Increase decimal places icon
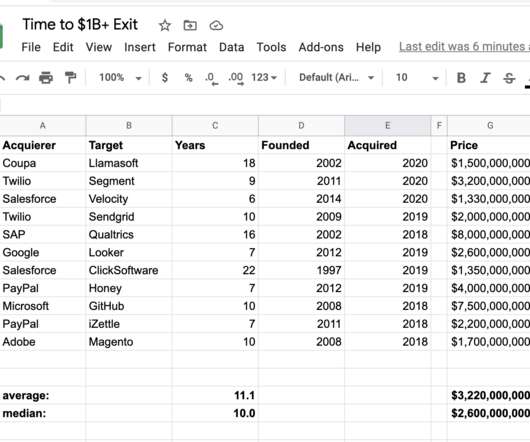 tap(236, 78)
